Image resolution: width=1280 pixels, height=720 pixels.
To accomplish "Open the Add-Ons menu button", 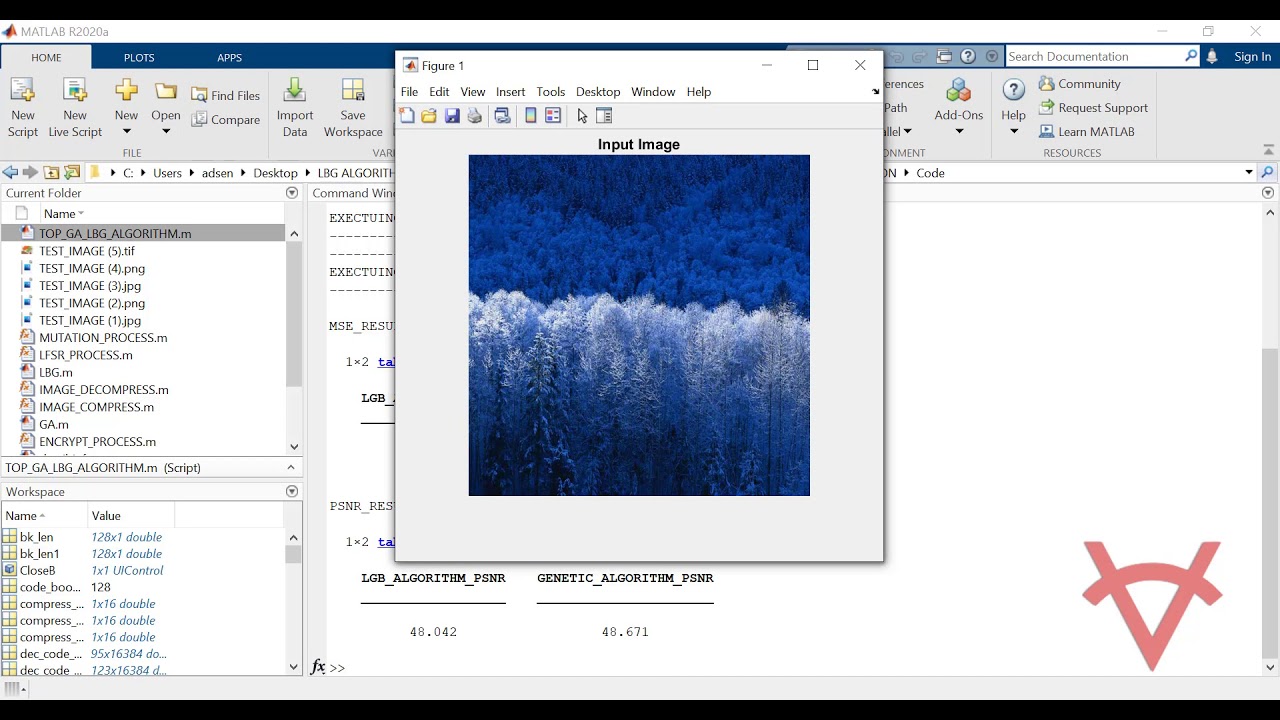I will pos(959,108).
